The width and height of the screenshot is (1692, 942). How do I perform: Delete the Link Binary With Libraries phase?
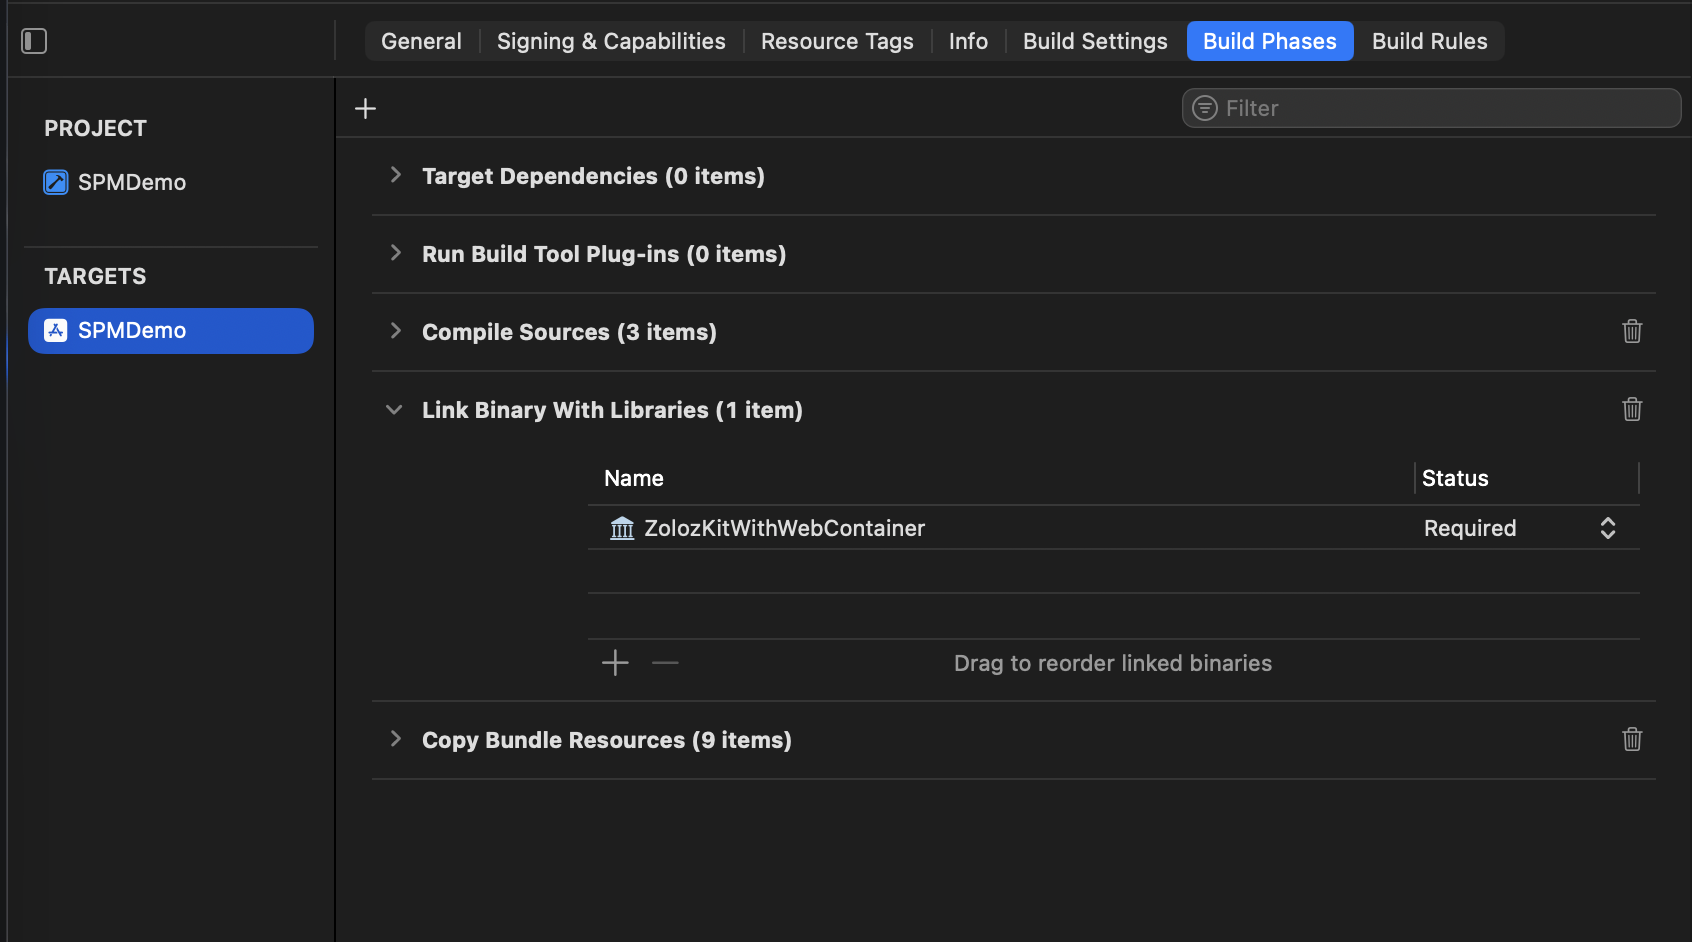tap(1632, 409)
